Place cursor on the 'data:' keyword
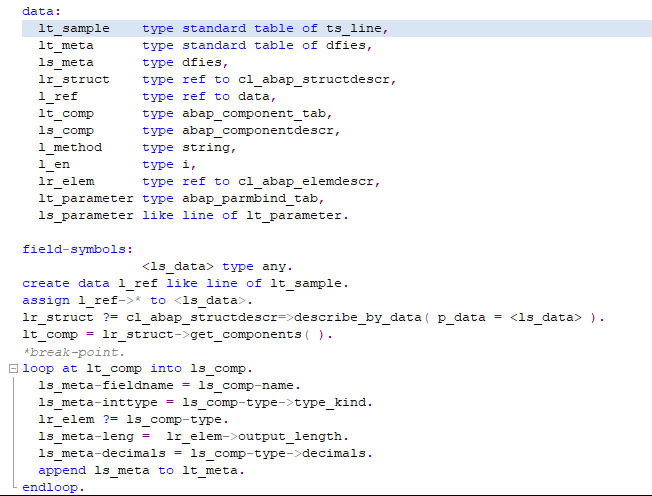The image size is (652, 496). click(x=41, y=11)
